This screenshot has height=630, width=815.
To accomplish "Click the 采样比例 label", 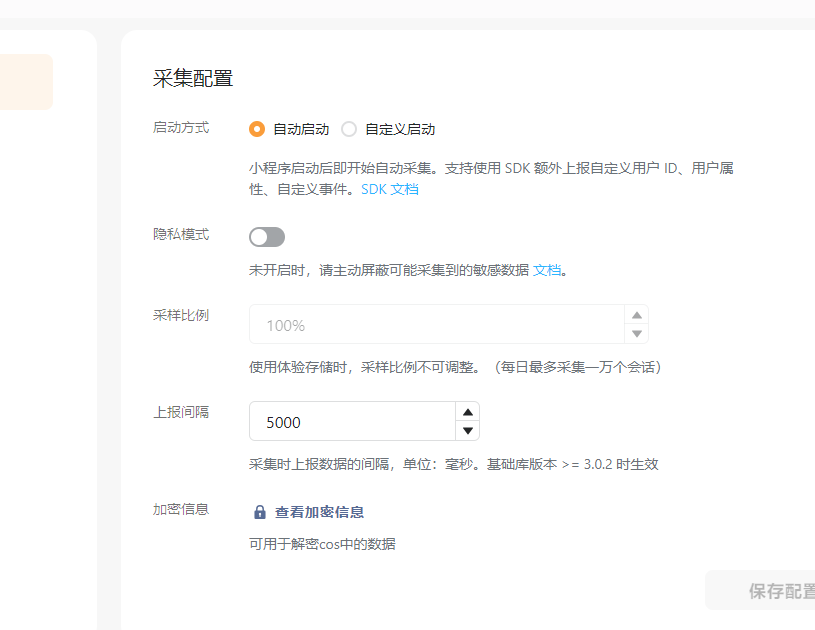I will tap(181, 316).
